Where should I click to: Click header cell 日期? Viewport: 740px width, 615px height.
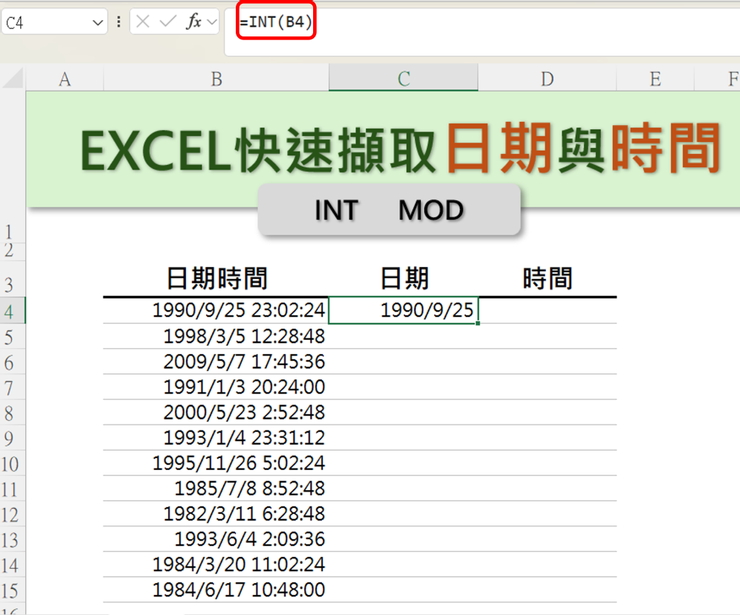tap(404, 278)
